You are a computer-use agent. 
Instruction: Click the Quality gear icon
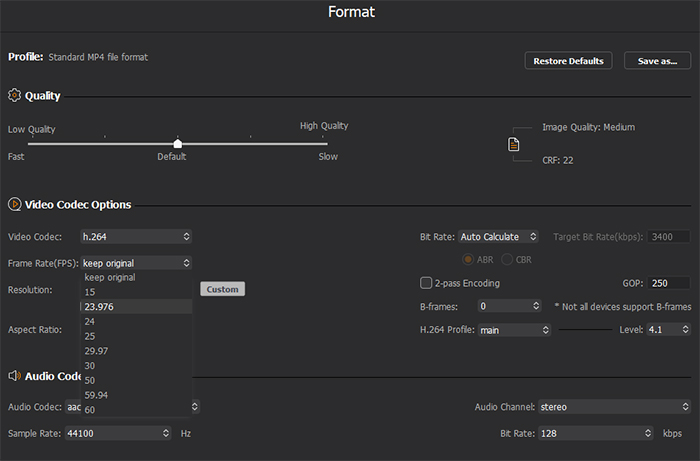[x=14, y=95]
